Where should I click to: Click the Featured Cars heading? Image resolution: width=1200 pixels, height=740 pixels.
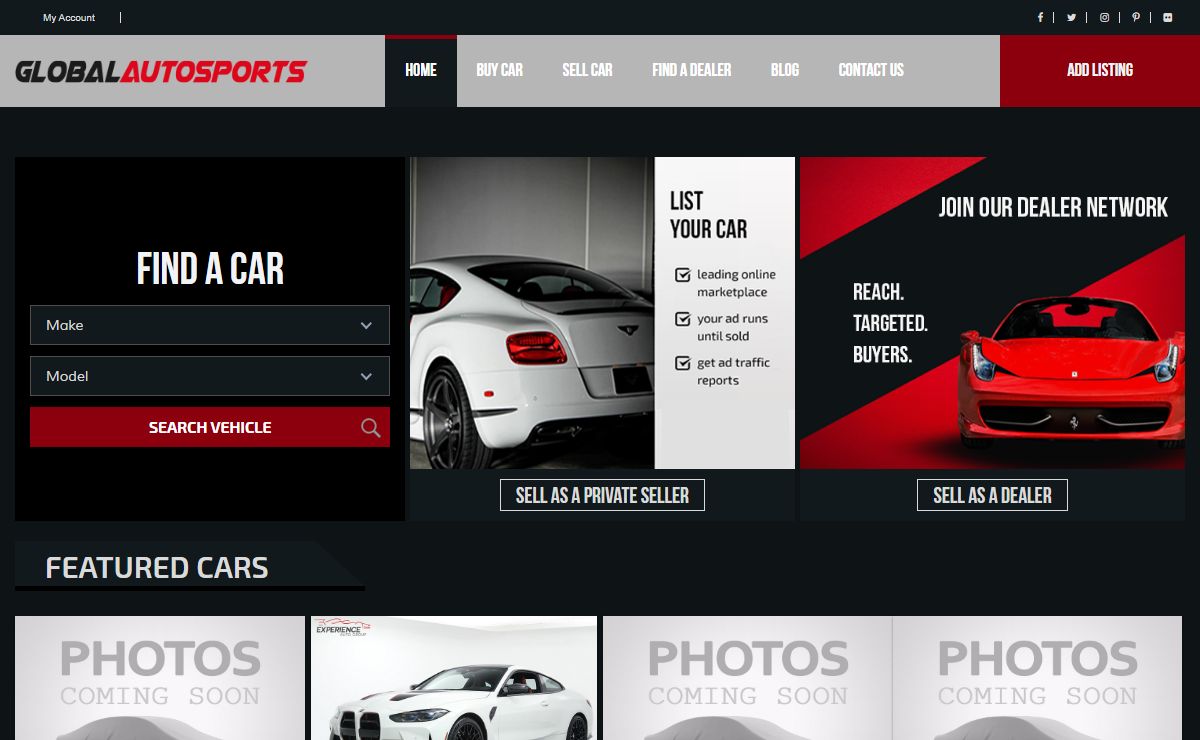pyautogui.click(x=157, y=568)
